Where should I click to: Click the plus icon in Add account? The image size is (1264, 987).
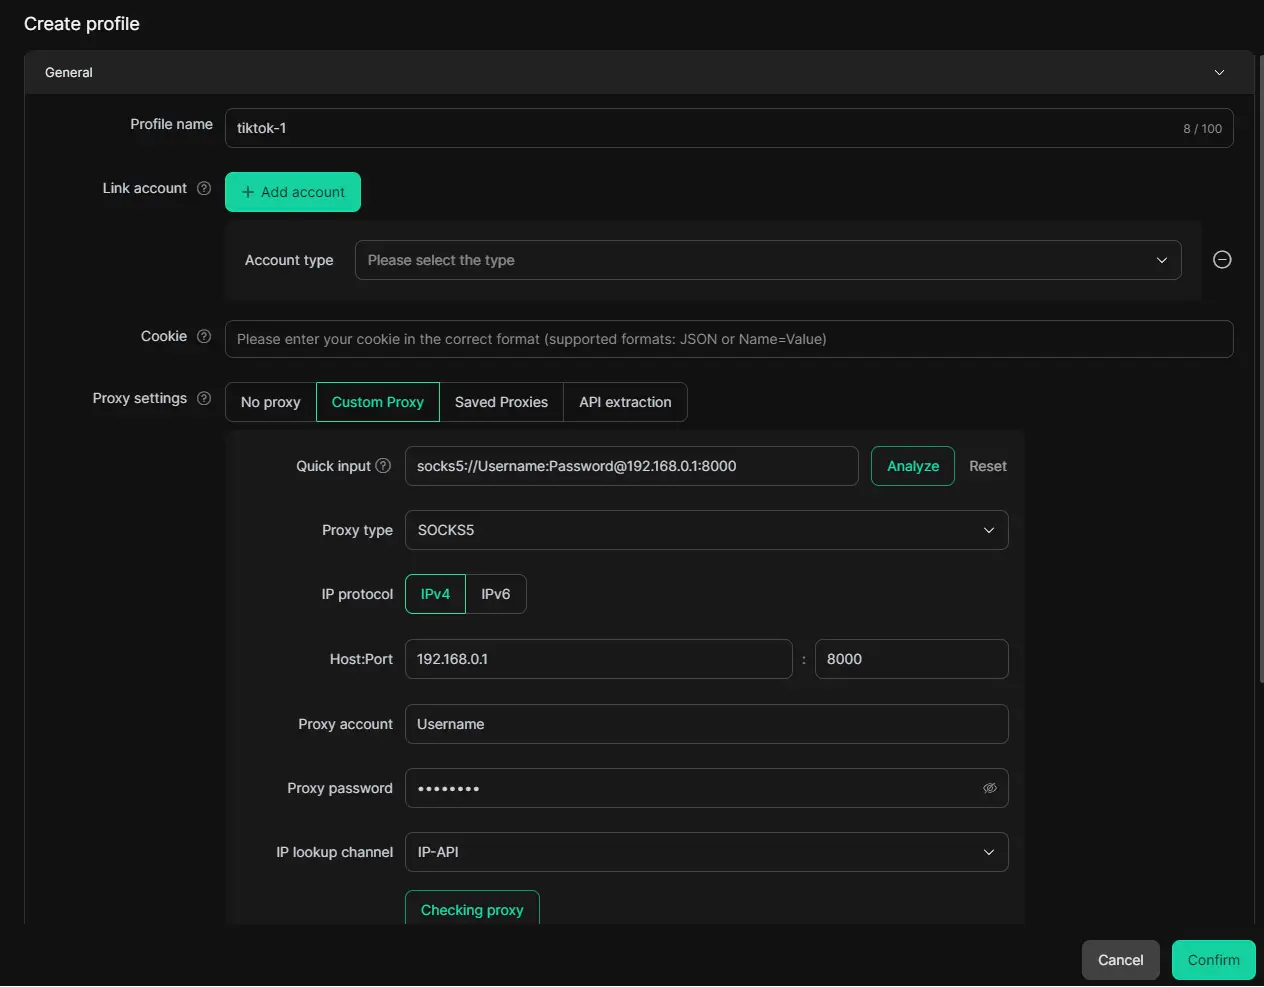pyautogui.click(x=248, y=192)
